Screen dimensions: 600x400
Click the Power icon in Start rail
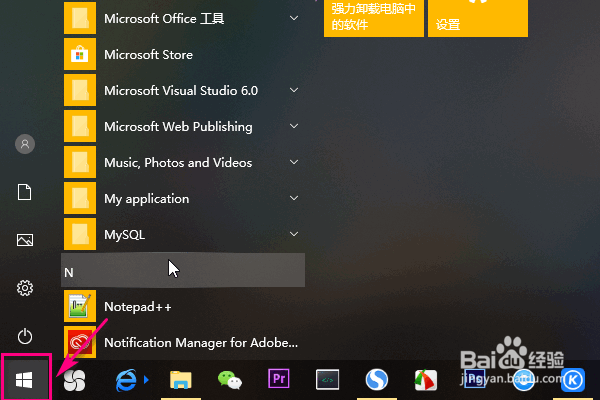pos(25,336)
